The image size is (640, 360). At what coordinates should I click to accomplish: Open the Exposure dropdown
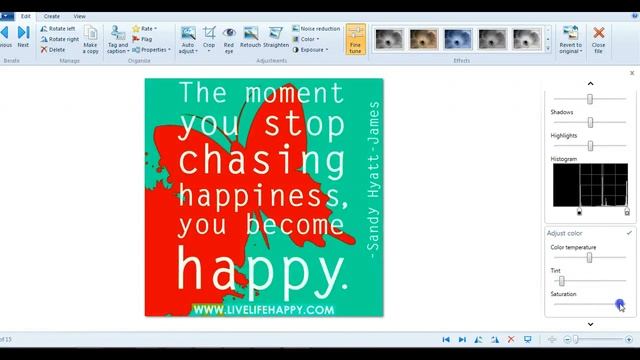tap(310, 50)
